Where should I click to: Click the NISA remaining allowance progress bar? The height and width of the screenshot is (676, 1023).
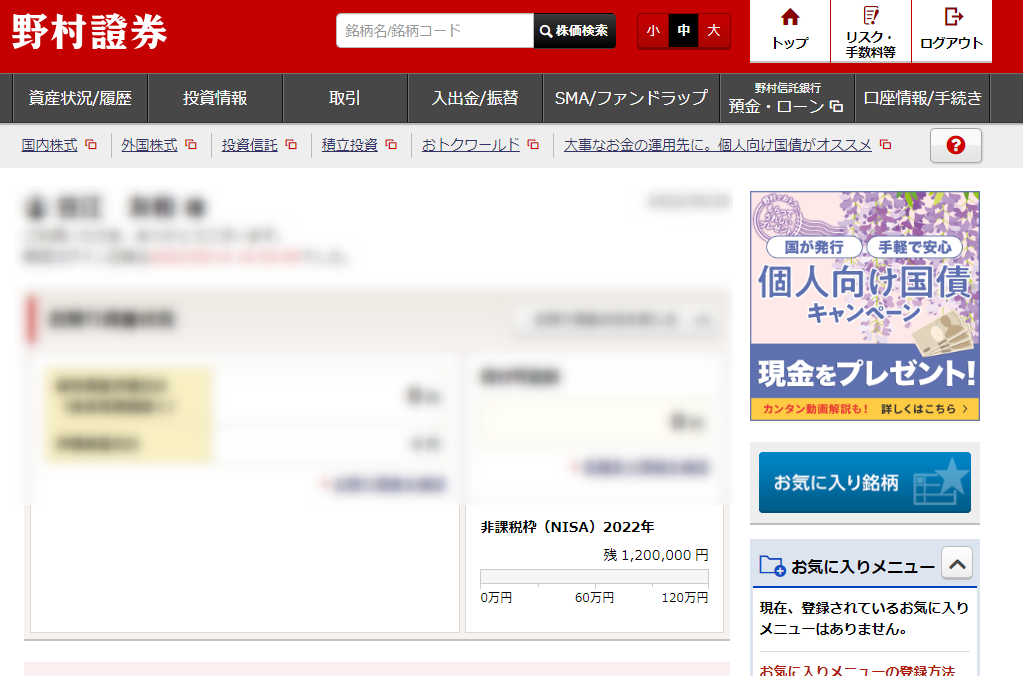coord(594,576)
